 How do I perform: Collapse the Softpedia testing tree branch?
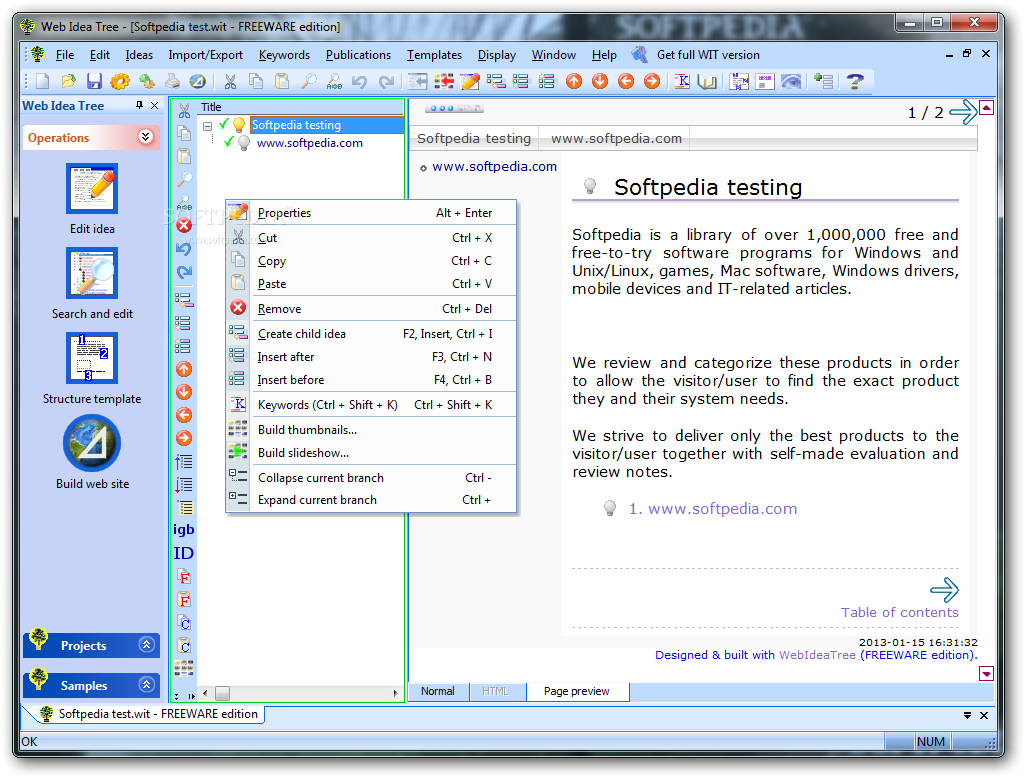click(x=207, y=126)
